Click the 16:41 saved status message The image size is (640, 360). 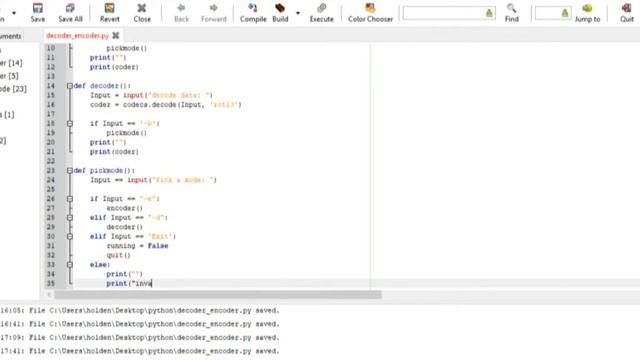click(140, 324)
